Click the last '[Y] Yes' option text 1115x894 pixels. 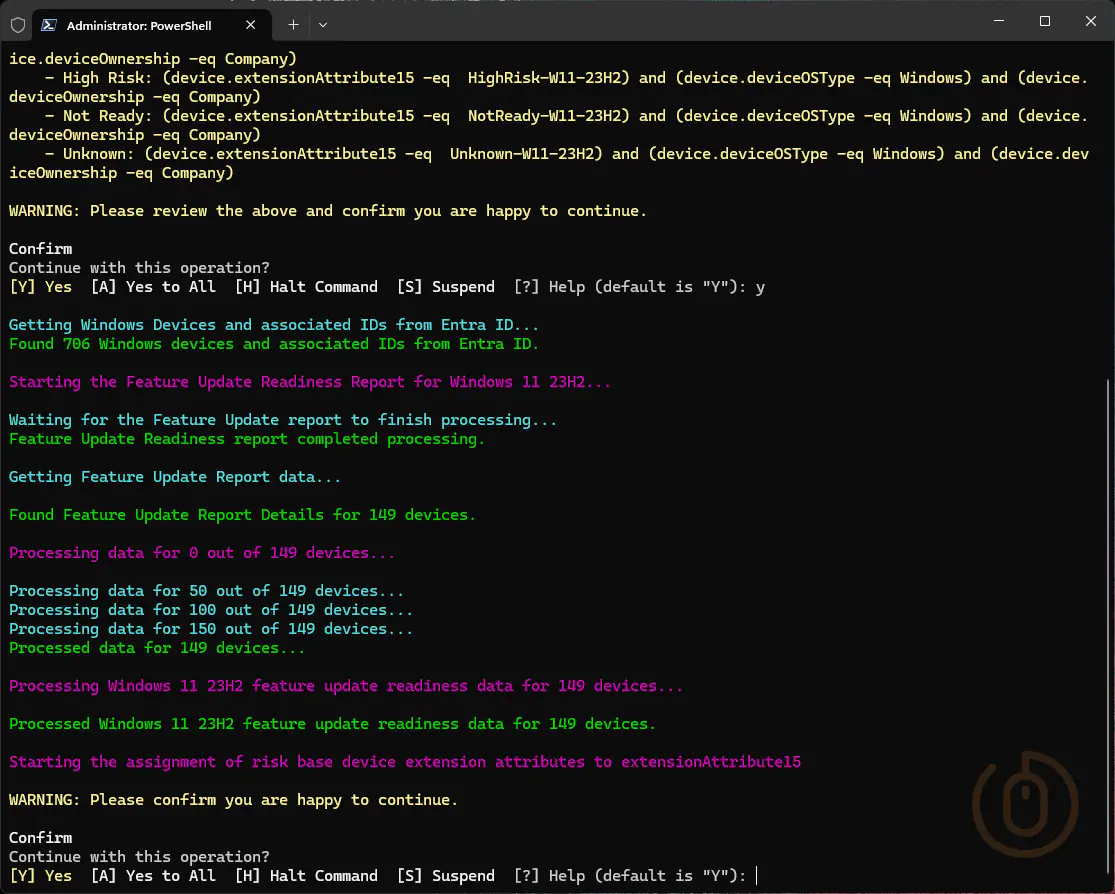pyautogui.click(x=41, y=876)
